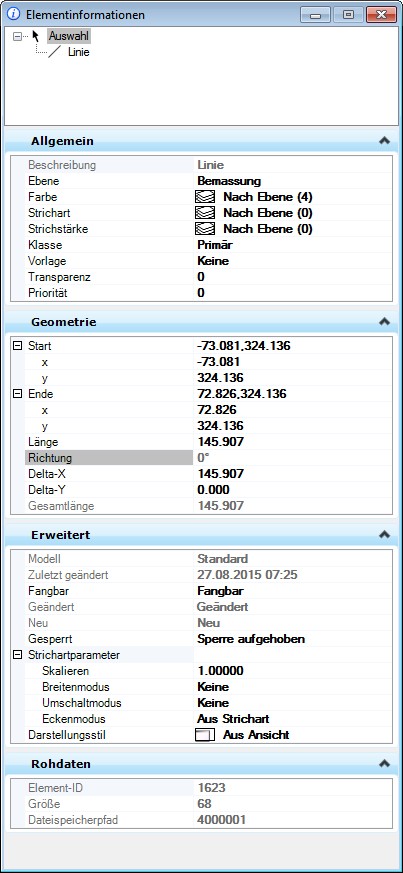This screenshot has height=873, width=403.
Task: Collapse the Auswahl tree node
Action: [x=17, y=37]
